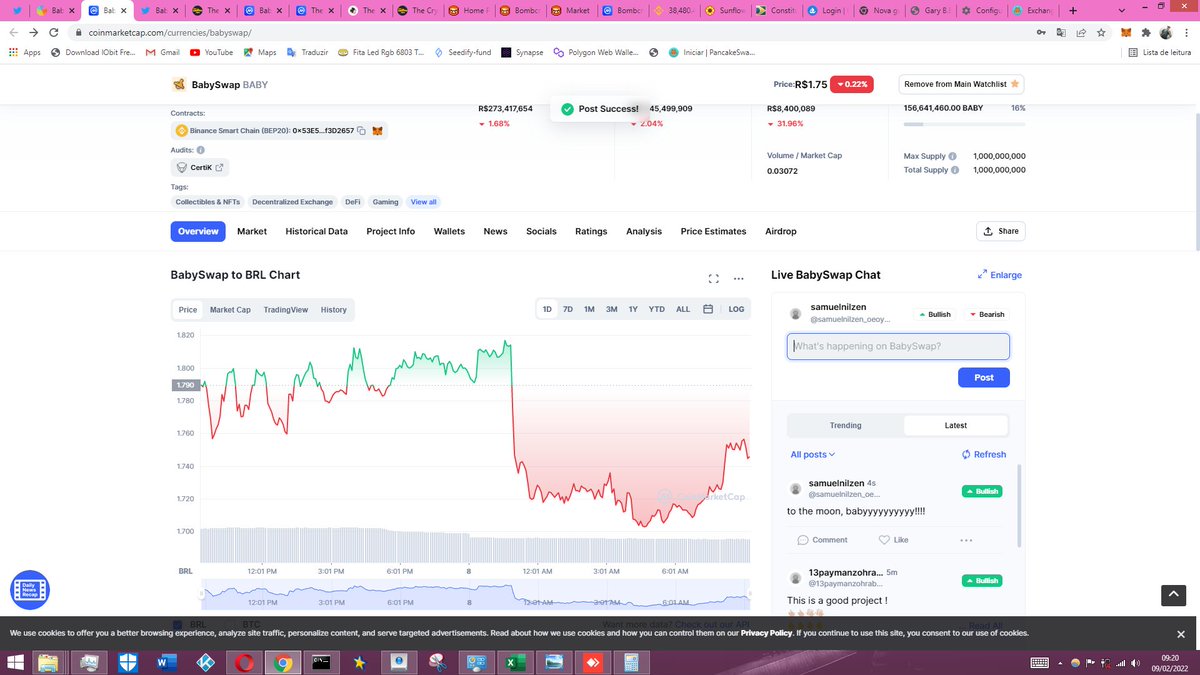
Task: Dismiss the cookie notice with X
Action: 1181,634
